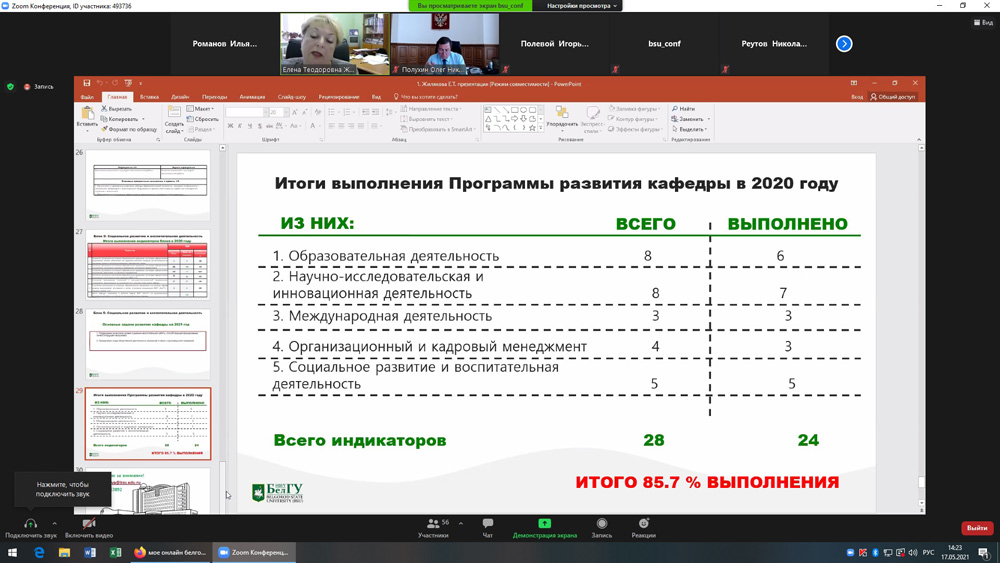Click Join Audio headphone icon in Zoom
Image resolution: width=1000 pixels, height=563 pixels.
point(30,524)
